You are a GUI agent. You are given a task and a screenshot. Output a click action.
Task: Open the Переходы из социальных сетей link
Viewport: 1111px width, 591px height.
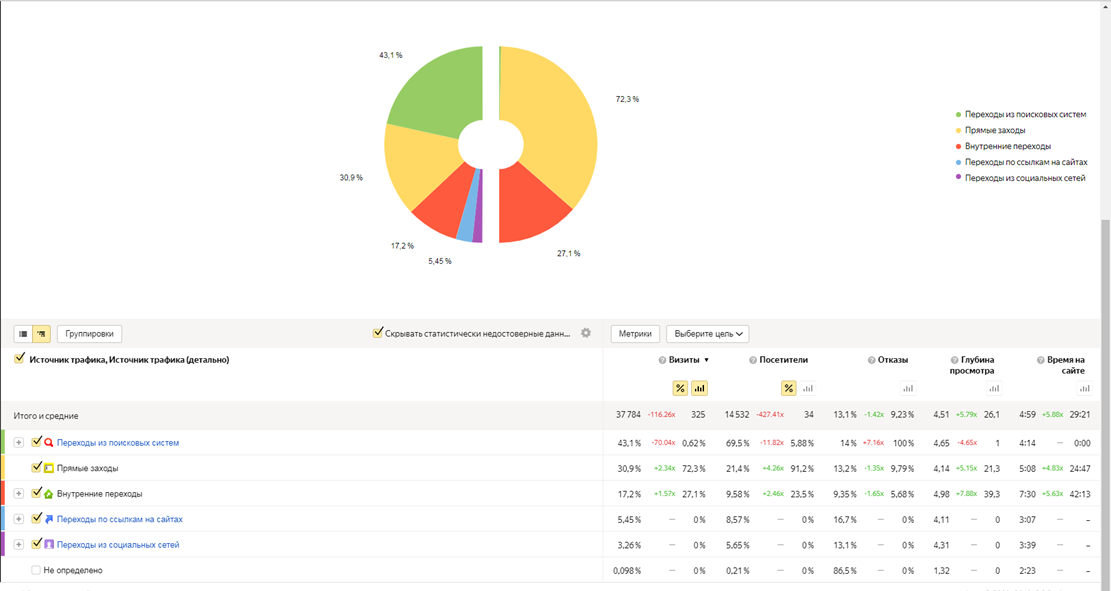[118, 545]
